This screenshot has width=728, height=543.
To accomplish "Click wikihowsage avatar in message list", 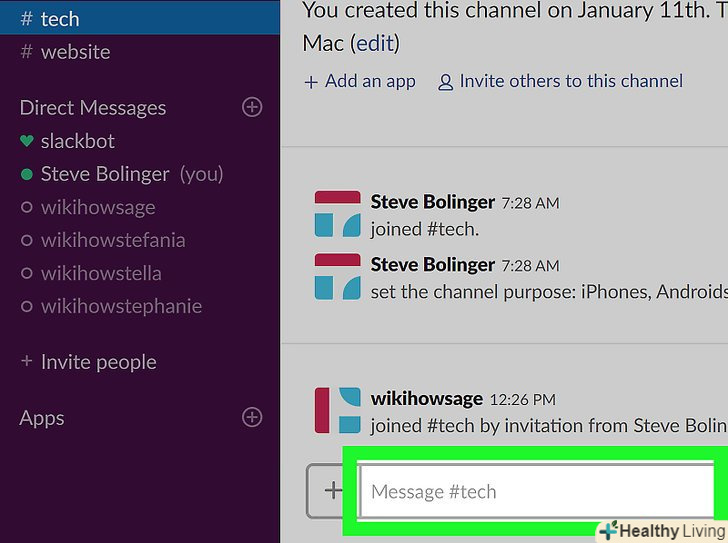I will point(337,410).
